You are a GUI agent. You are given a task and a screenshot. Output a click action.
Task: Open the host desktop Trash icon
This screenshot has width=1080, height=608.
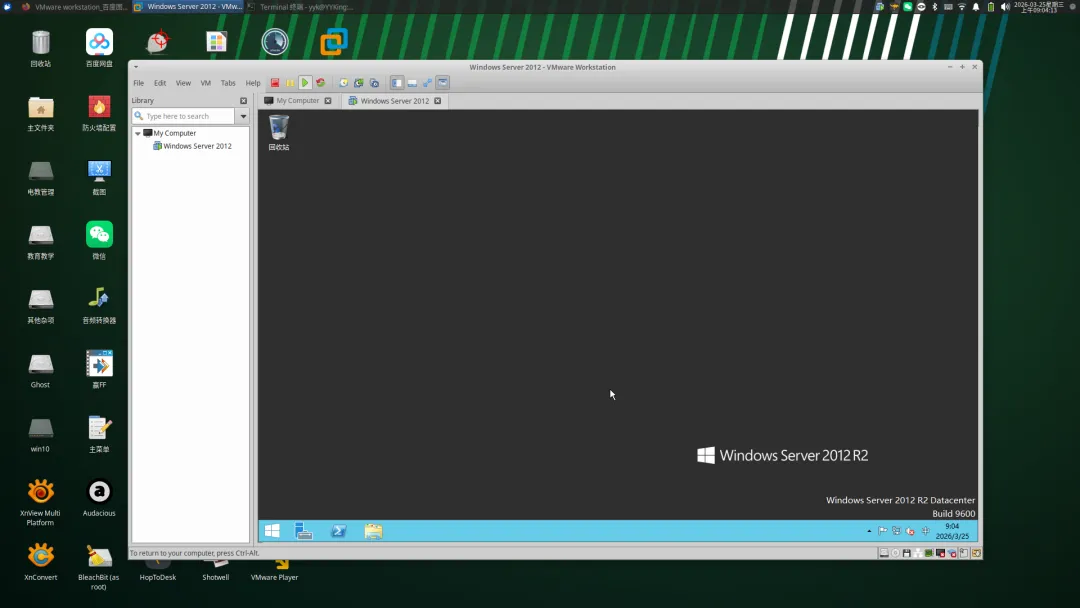(x=41, y=48)
